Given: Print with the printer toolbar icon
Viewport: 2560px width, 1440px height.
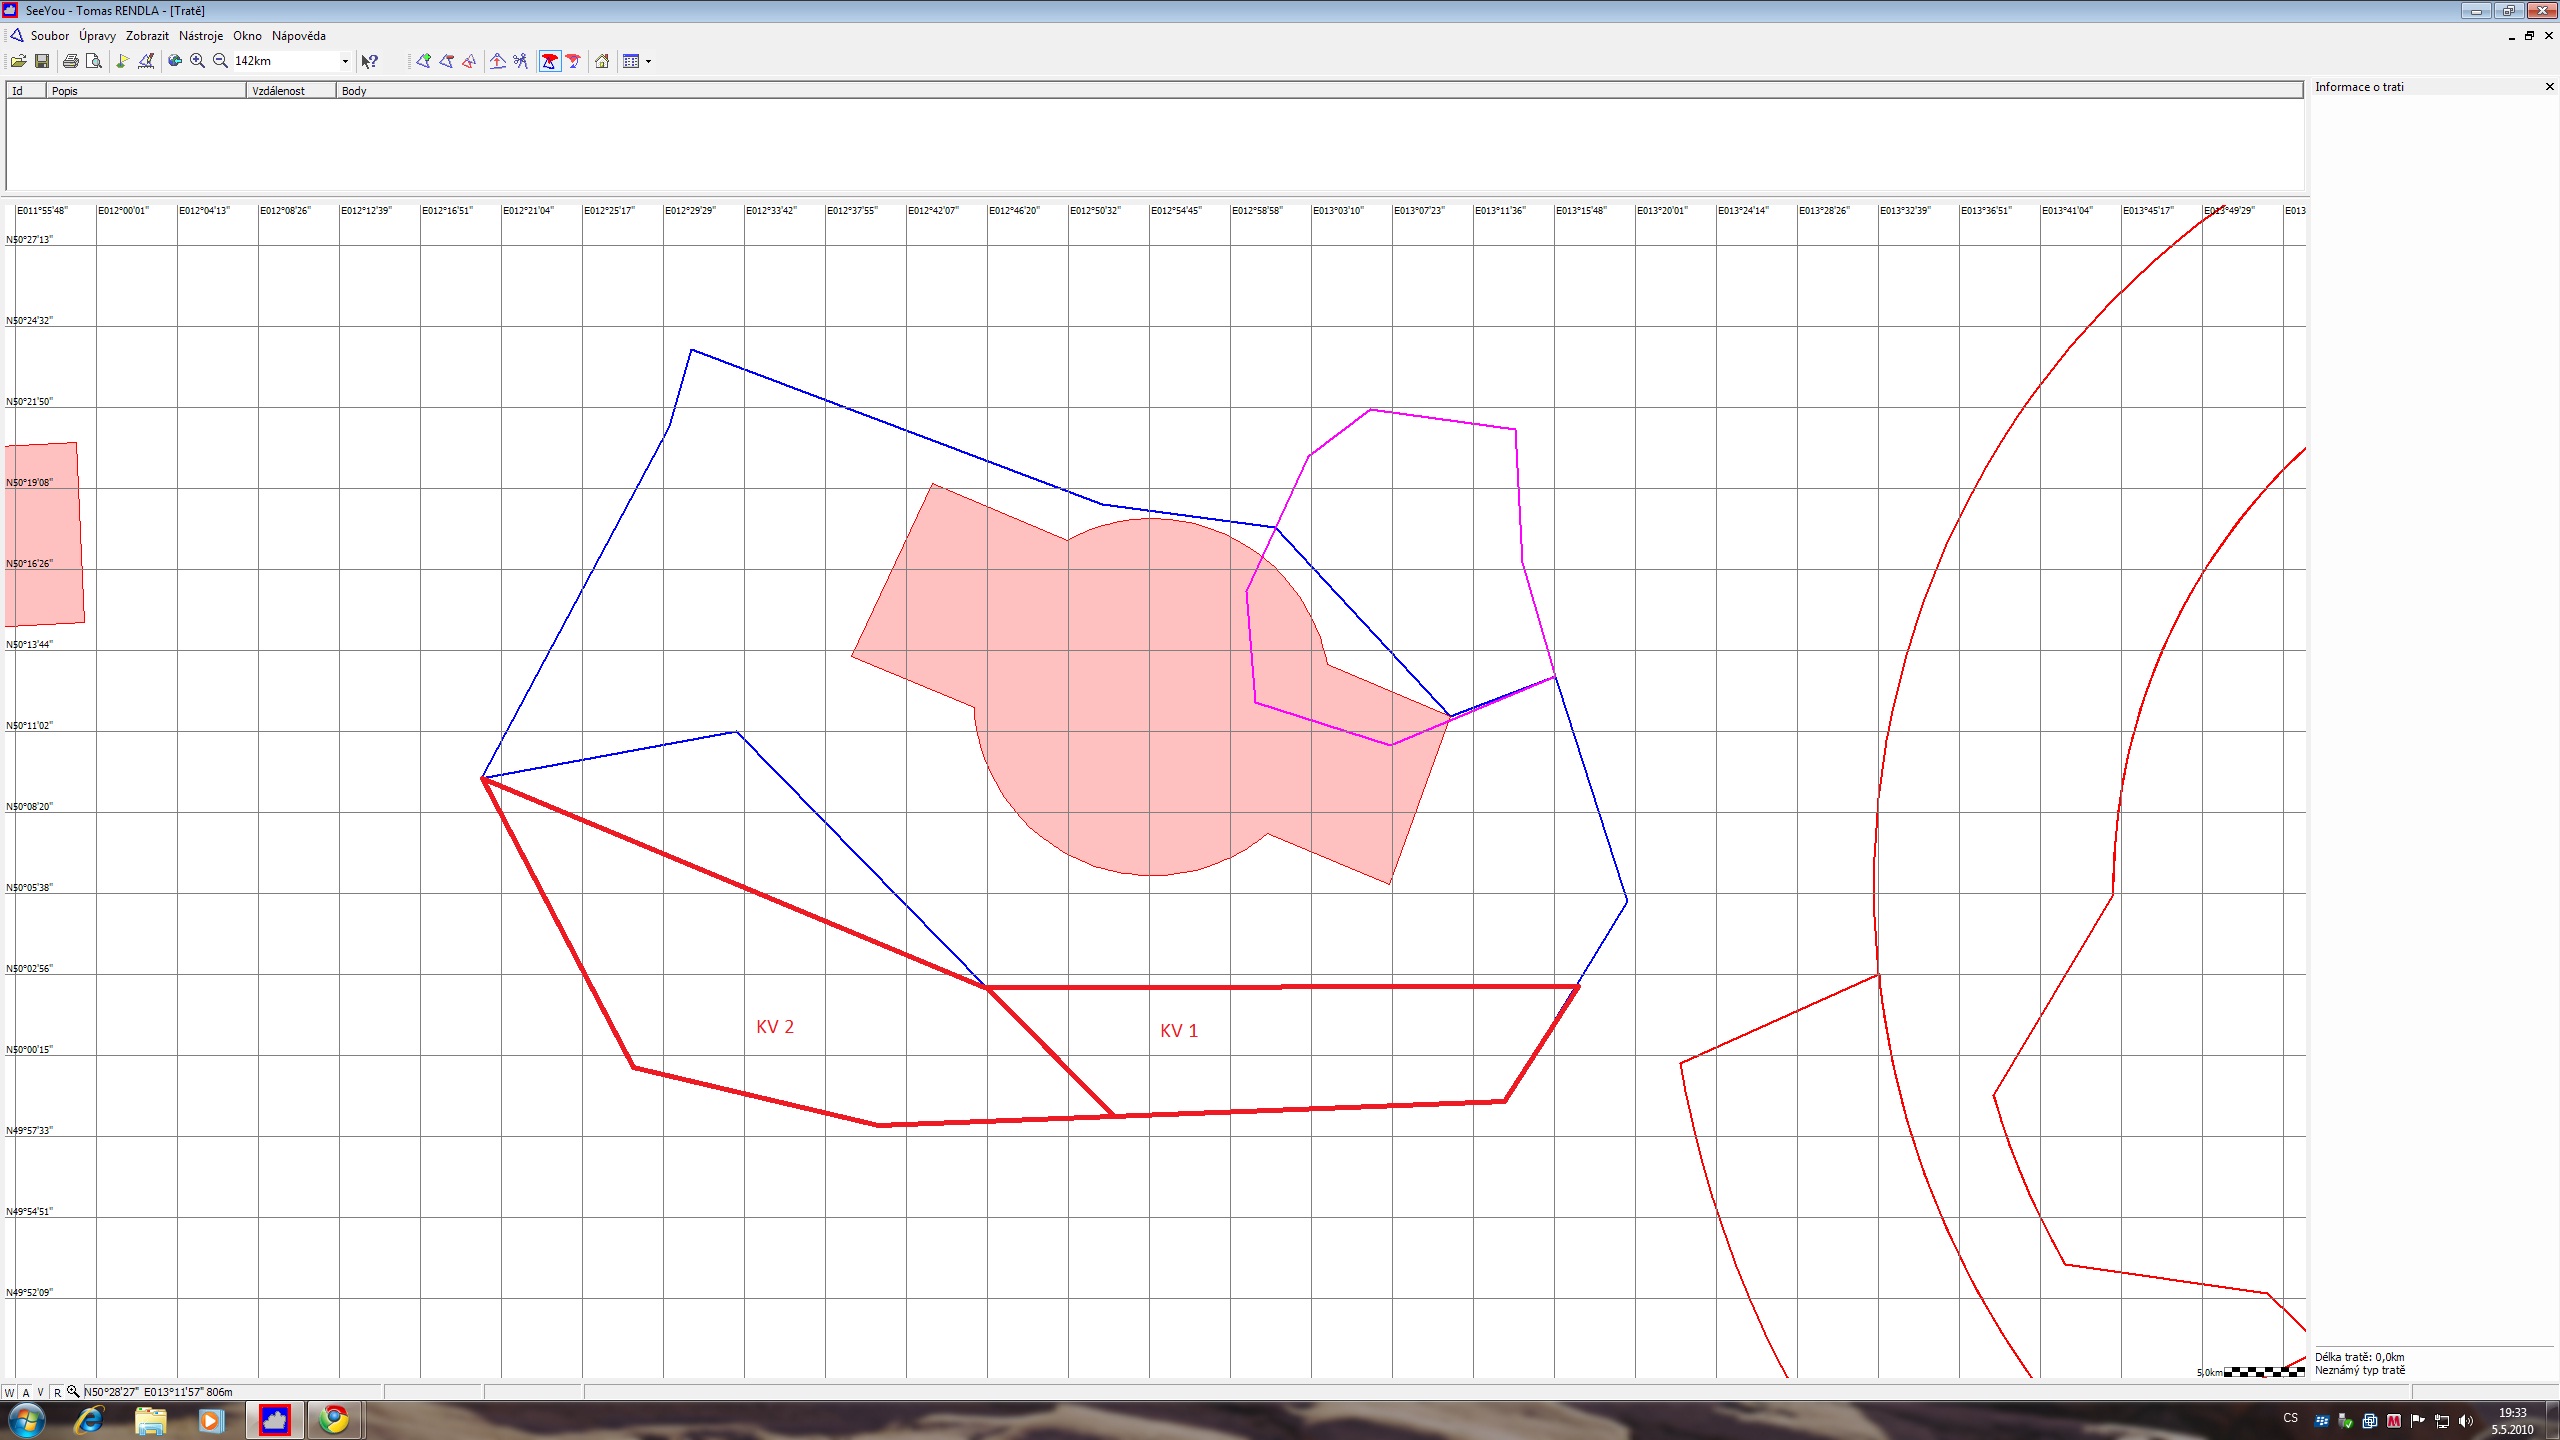Looking at the screenshot, I should pyautogui.click(x=70, y=61).
